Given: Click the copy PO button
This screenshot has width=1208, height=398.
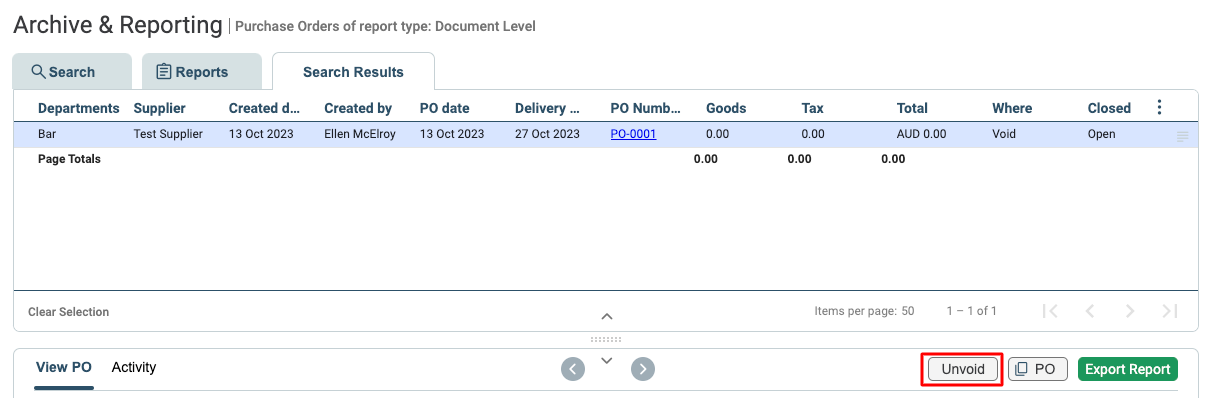Looking at the screenshot, I should click(x=1038, y=369).
